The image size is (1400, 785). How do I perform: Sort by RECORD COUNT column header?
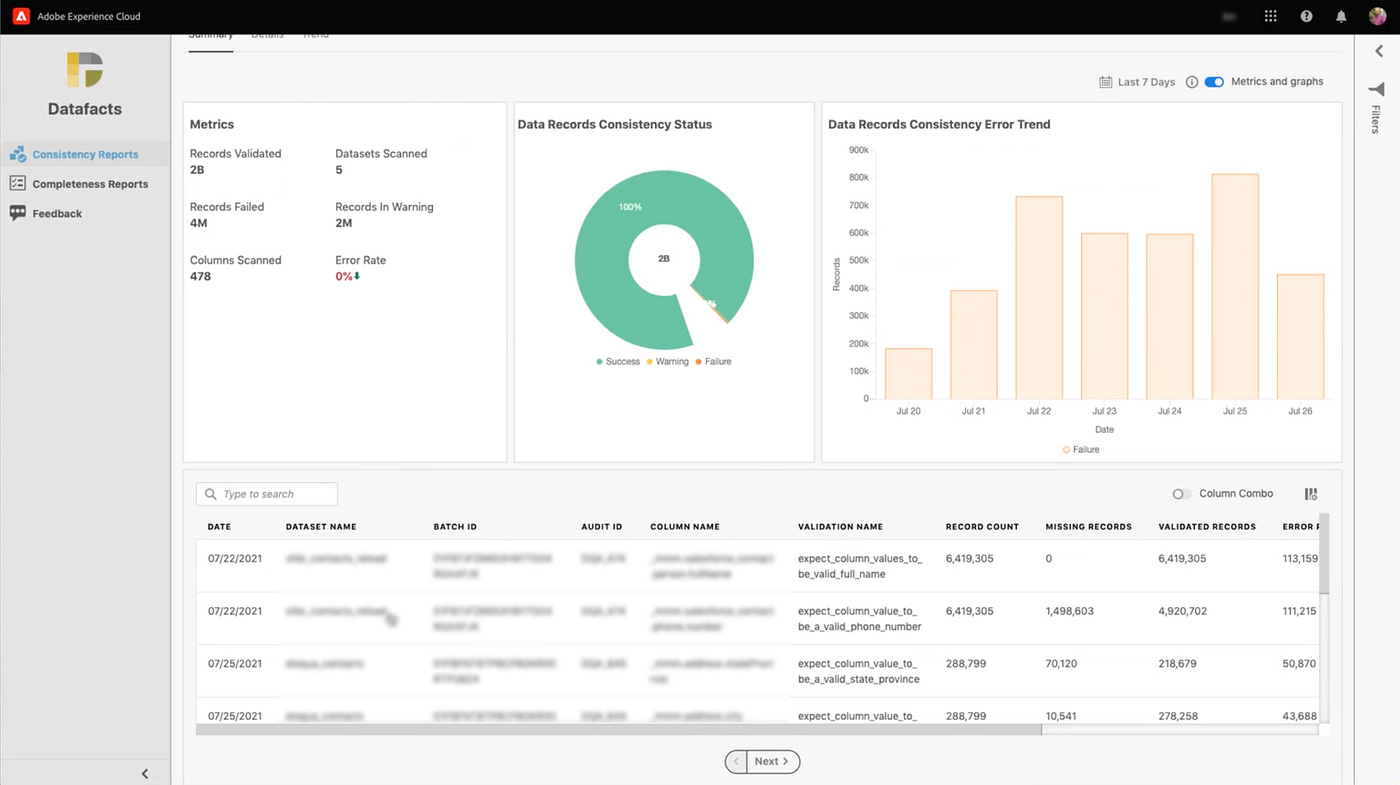pyautogui.click(x=982, y=527)
